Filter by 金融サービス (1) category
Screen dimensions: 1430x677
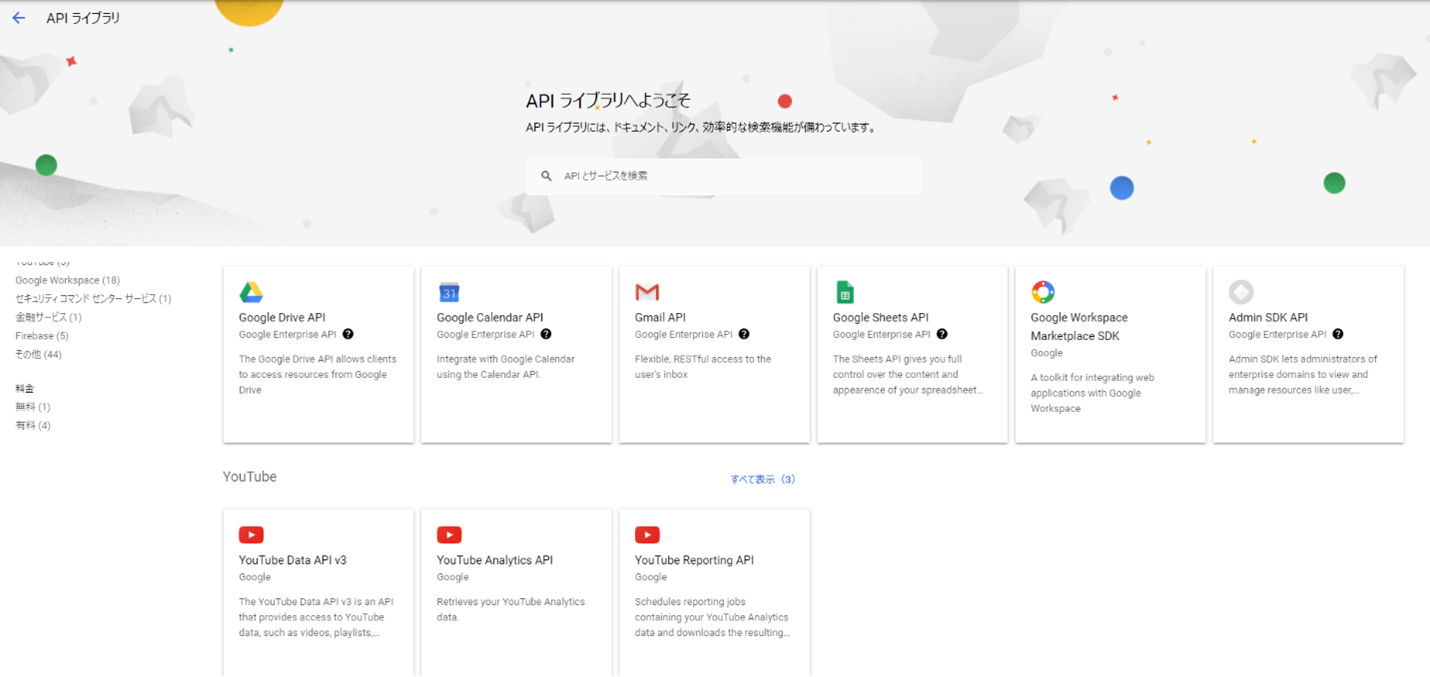(x=48, y=317)
